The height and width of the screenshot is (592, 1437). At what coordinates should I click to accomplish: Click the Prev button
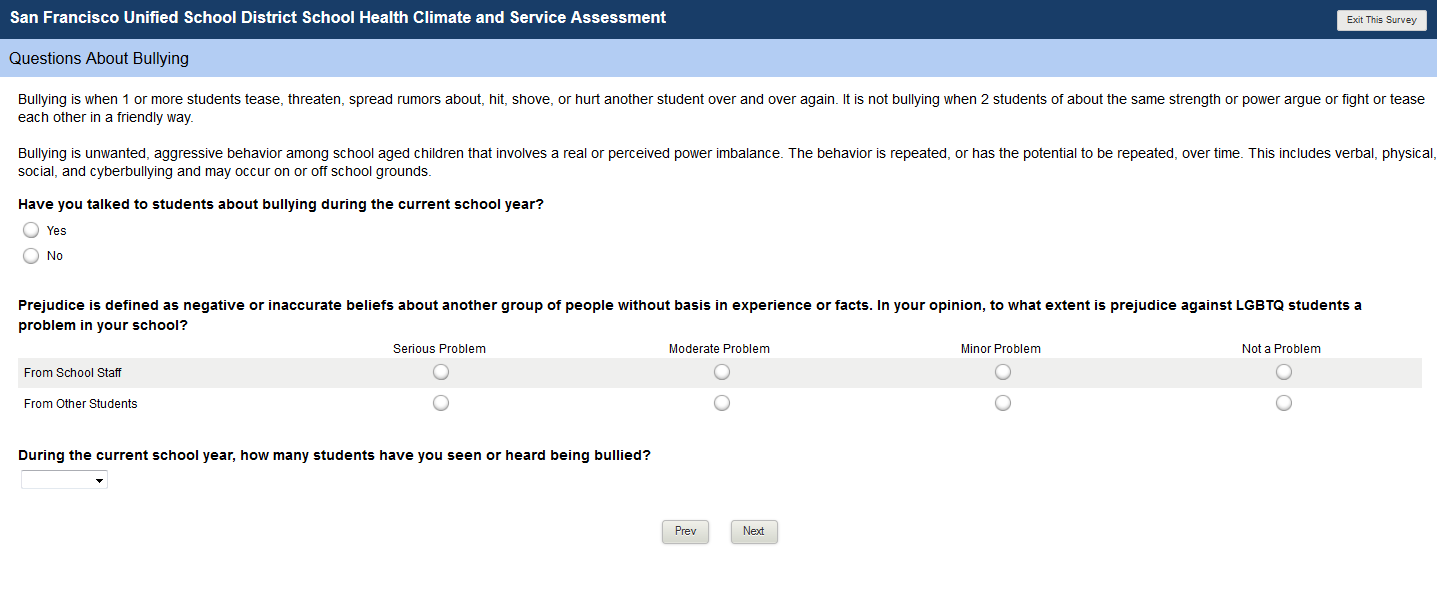point(685,532)
